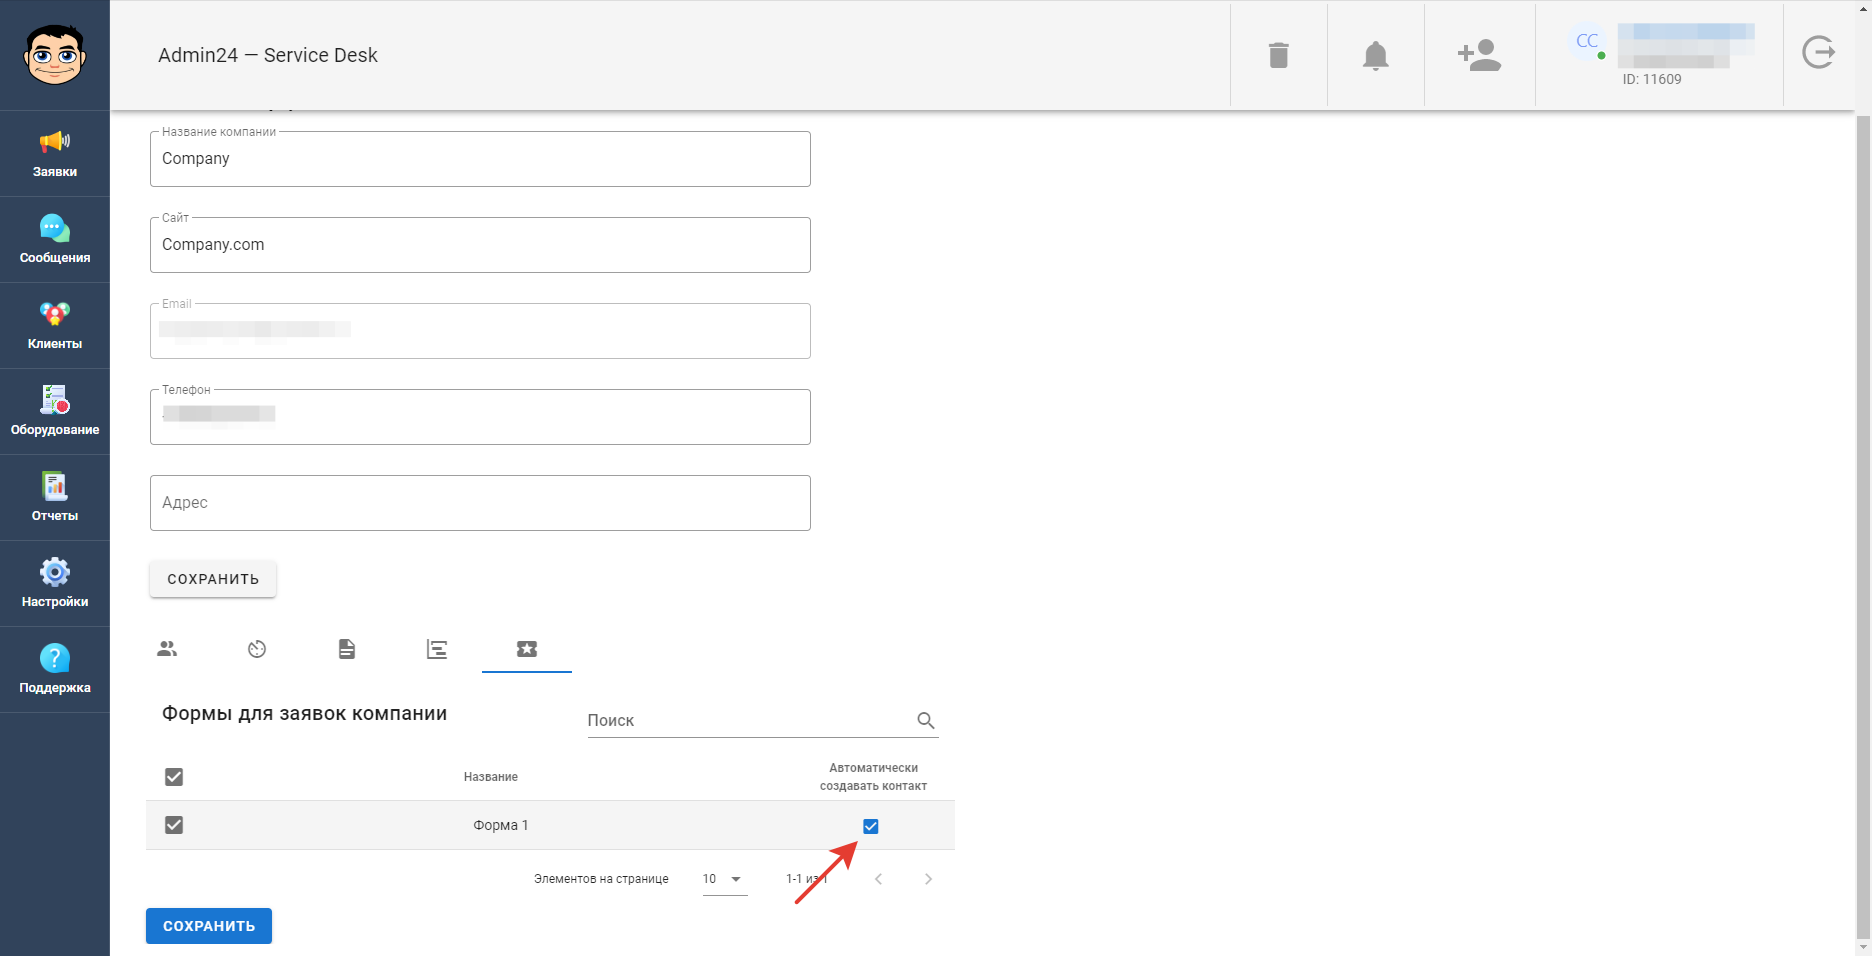1872x956 pixels.
Task: Switch to the timer clock tab
Action: click(x=257, y=649)
